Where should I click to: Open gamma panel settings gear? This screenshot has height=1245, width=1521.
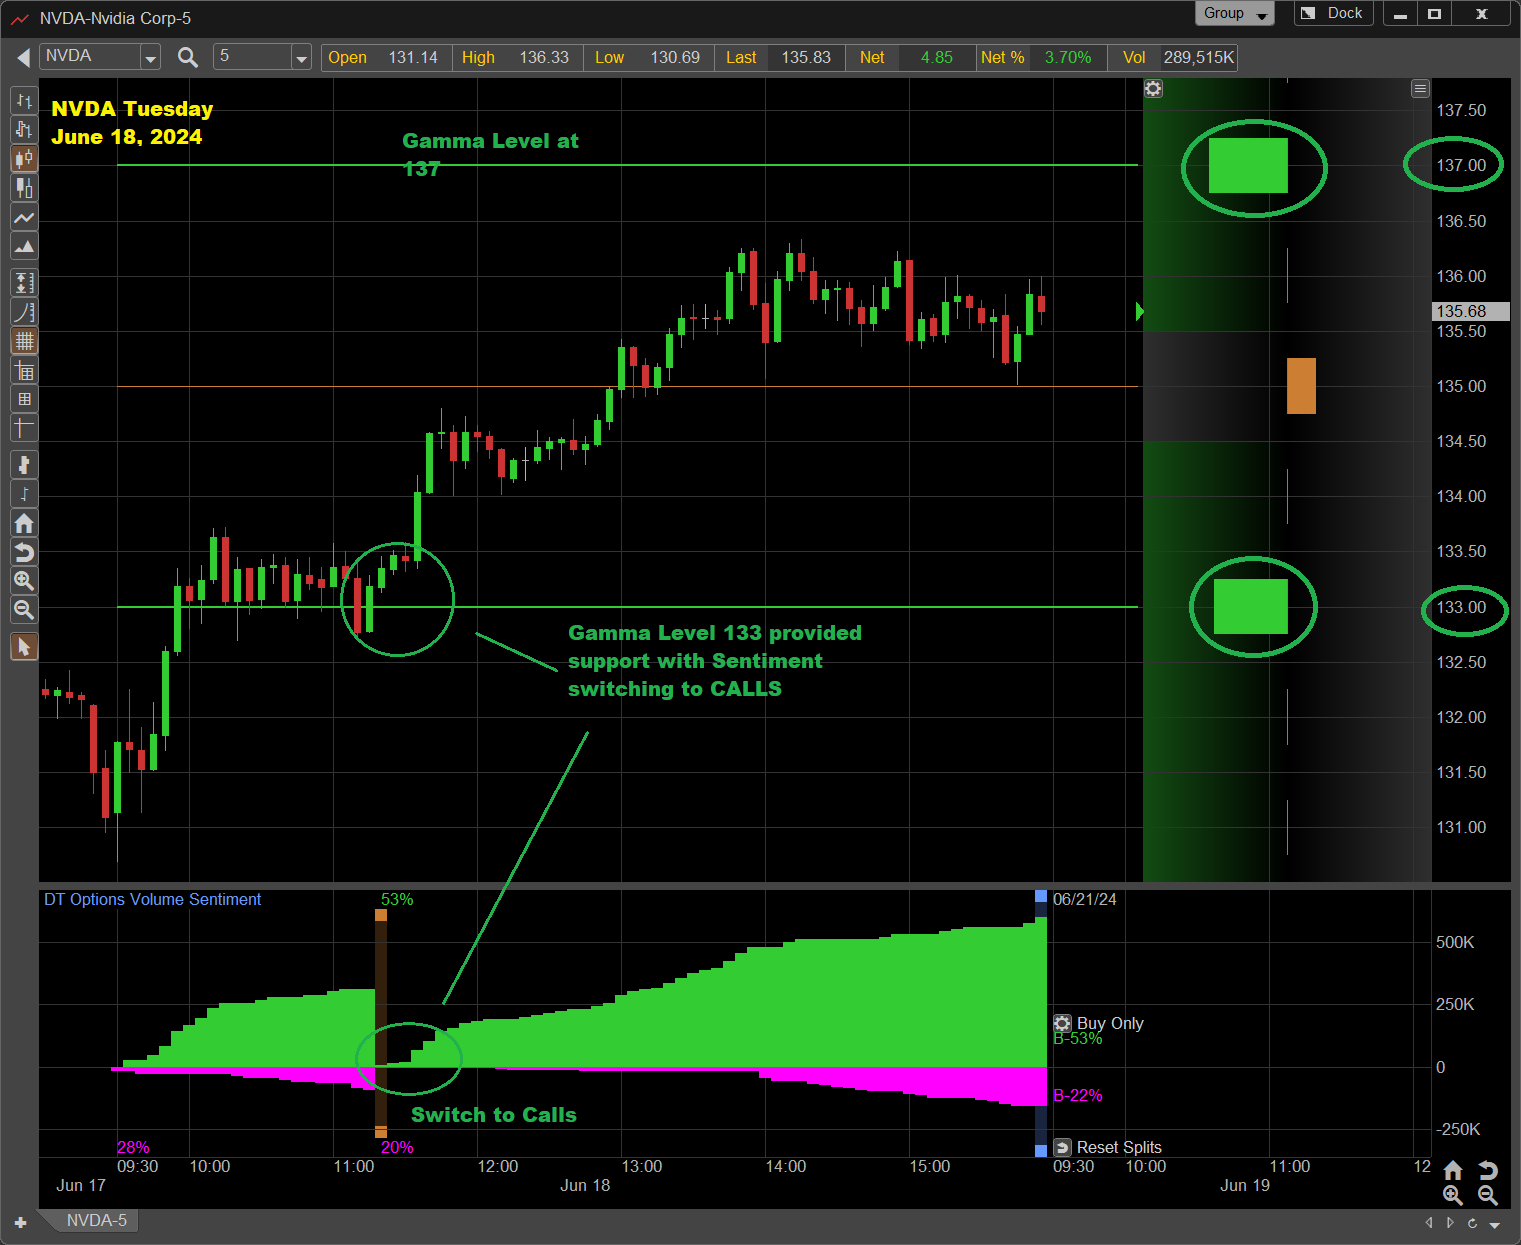pos(1153,89)
